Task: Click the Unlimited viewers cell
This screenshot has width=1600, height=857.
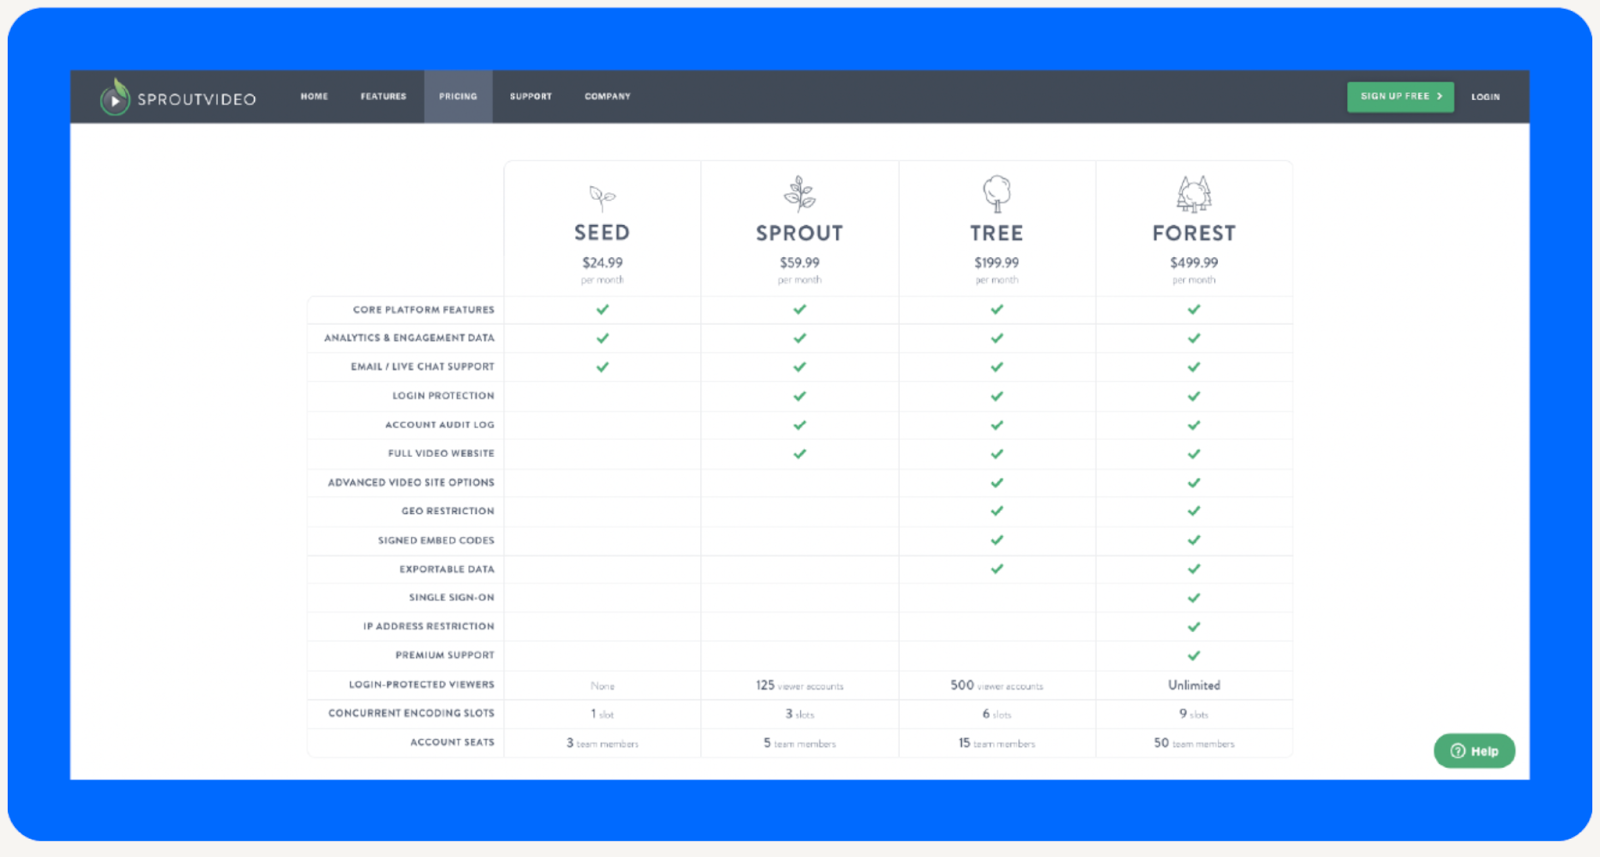Action: click(x=1194, y=685)
